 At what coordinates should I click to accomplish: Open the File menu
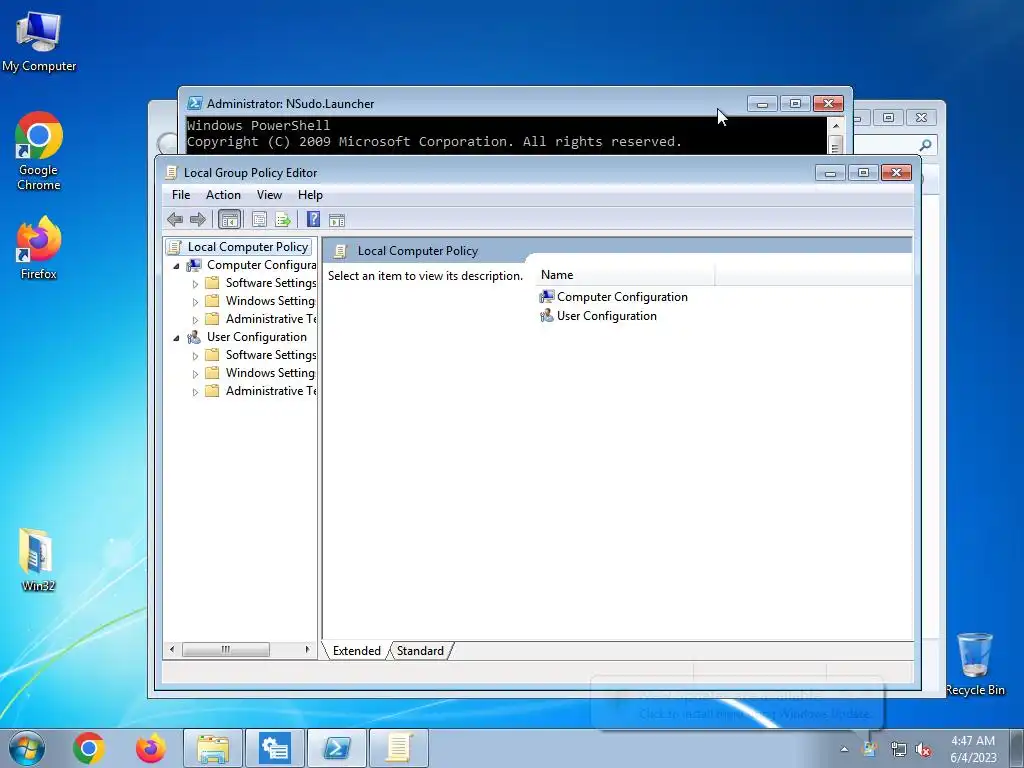(x=181, y=195)
